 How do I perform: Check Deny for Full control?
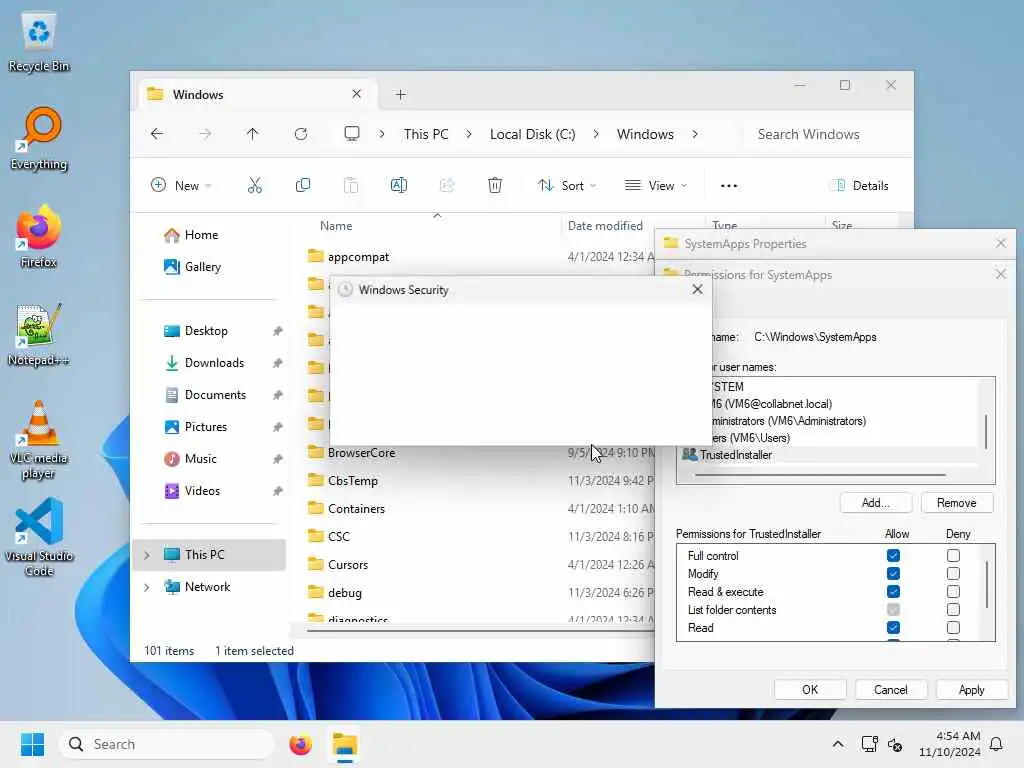(x=953, y=556)
